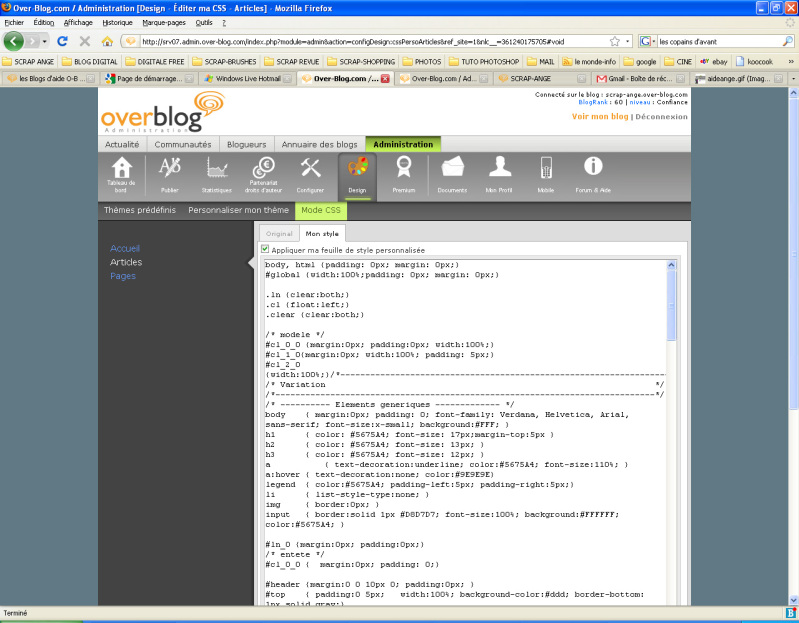Open the Google search engine selector
Image resolution: width=799 pixels, height=623 pixels.
(647, 41)
